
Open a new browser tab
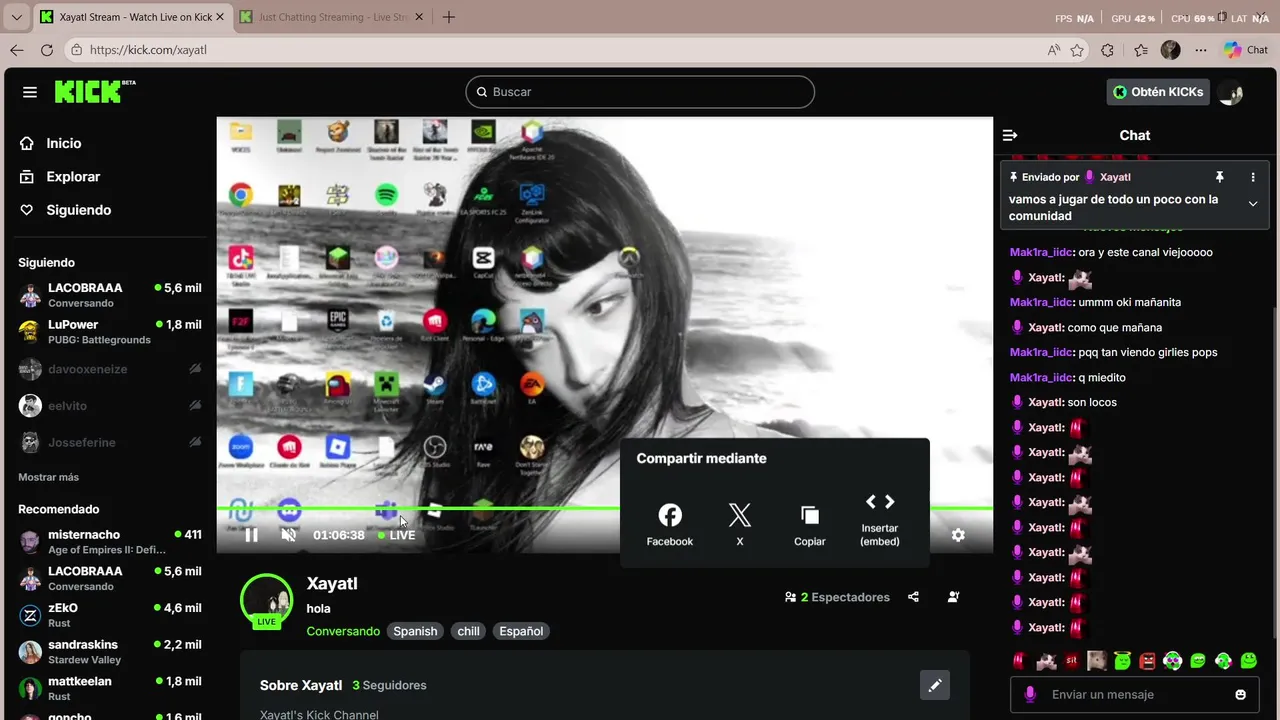pos(449,17)
